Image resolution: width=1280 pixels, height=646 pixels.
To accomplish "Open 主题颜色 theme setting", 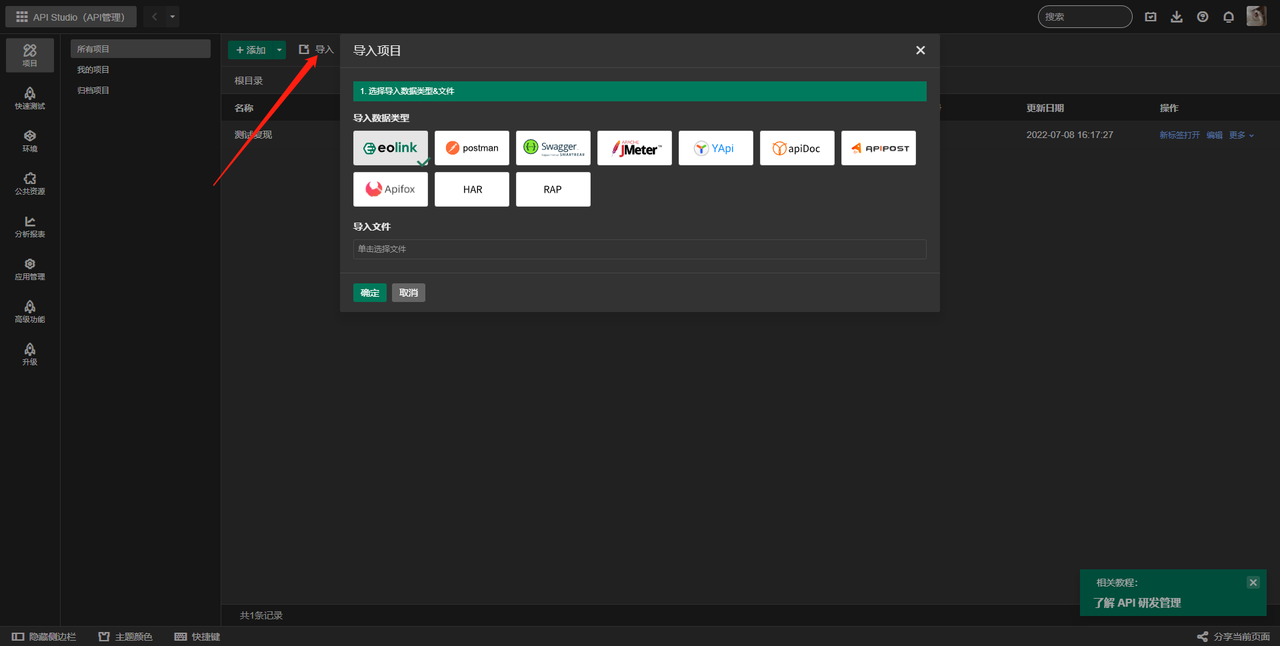I will 125,637.
